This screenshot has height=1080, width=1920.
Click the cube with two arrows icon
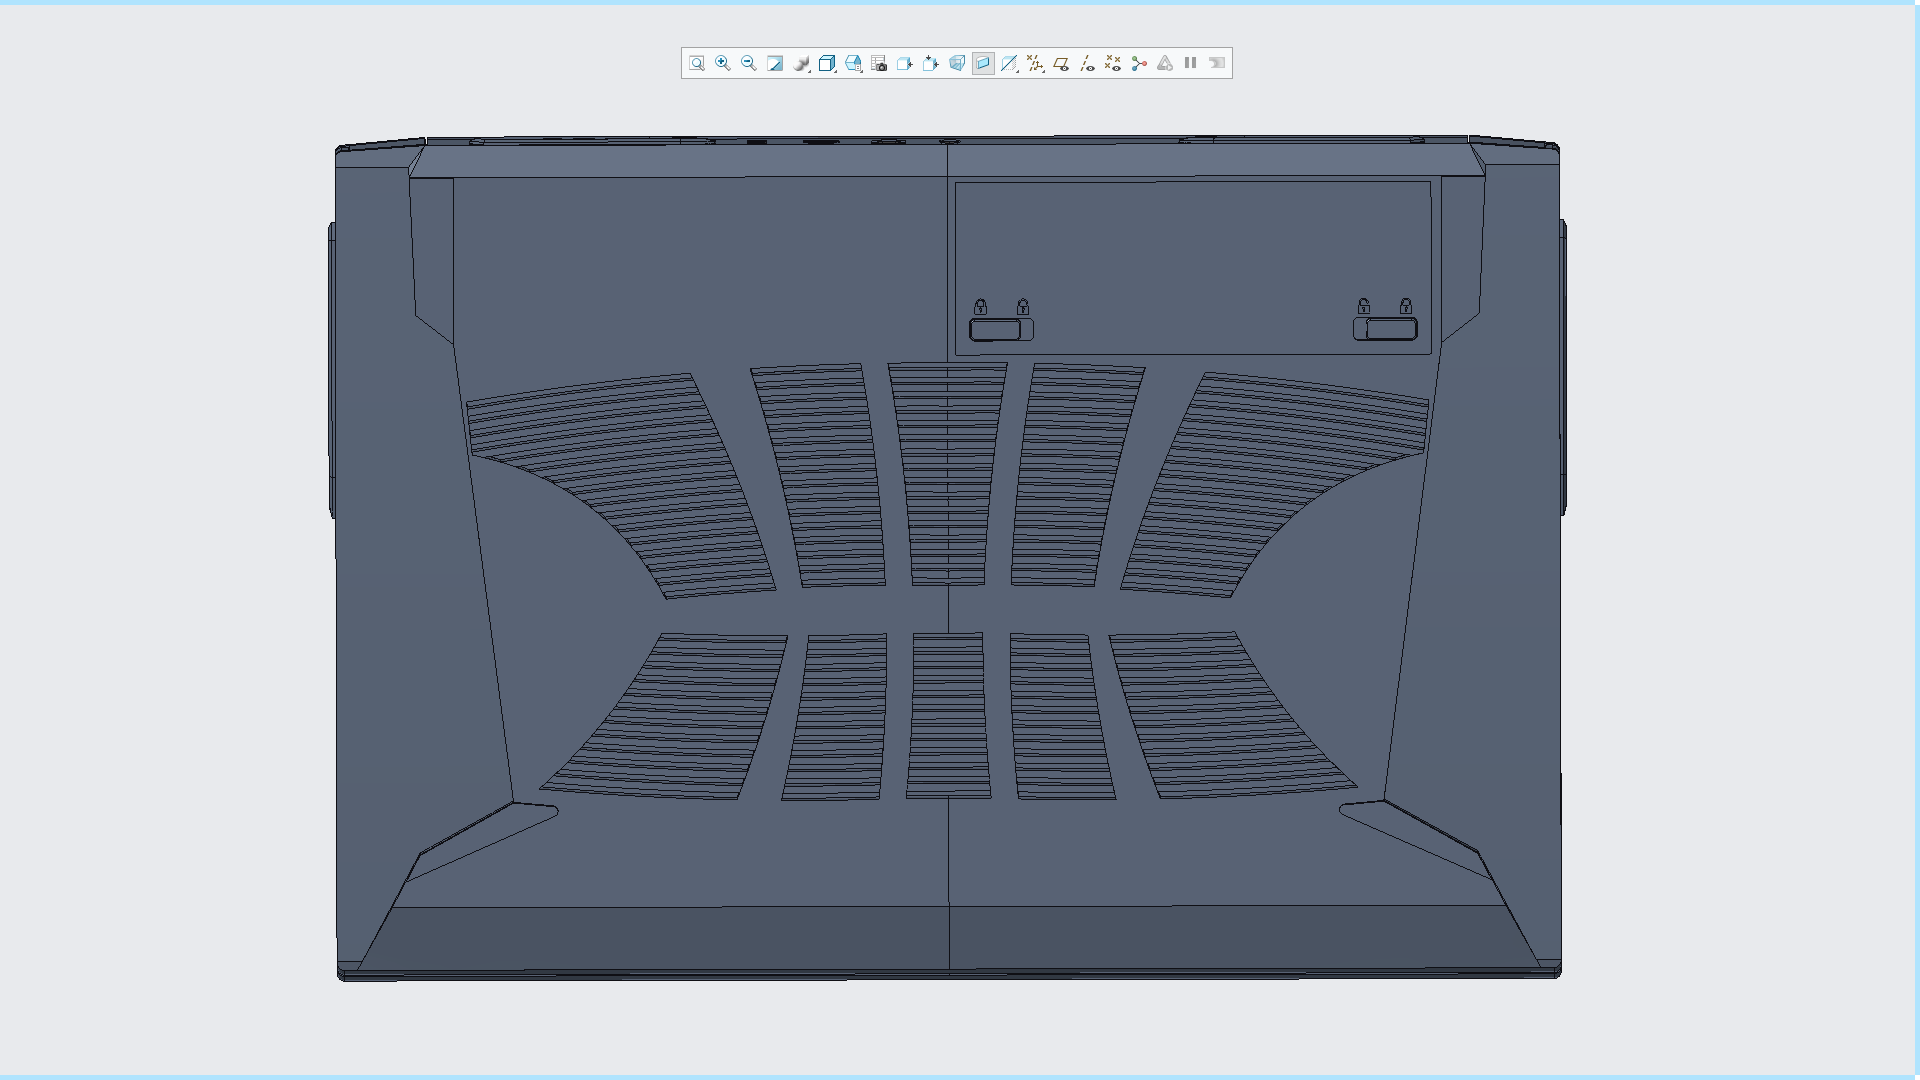click(931, 63)
